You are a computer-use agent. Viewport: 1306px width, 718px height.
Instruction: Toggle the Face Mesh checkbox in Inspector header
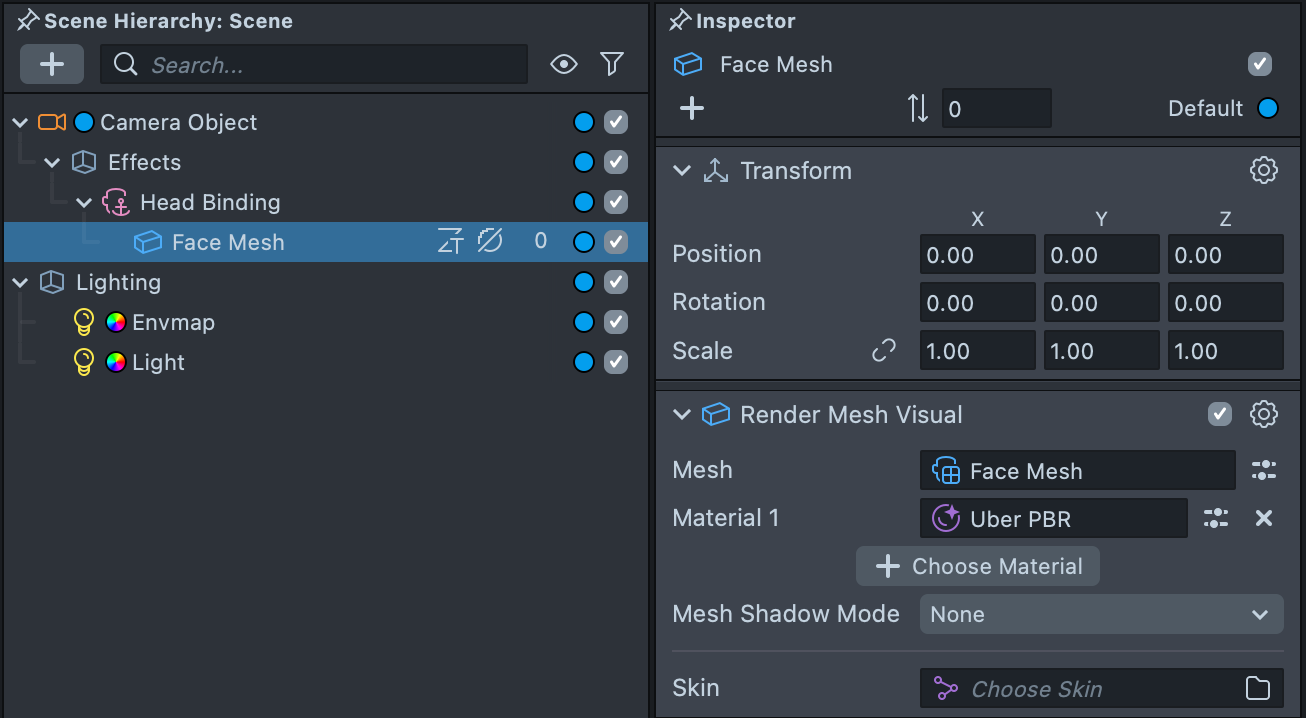pyautogui.click(x=1260, y=65)
